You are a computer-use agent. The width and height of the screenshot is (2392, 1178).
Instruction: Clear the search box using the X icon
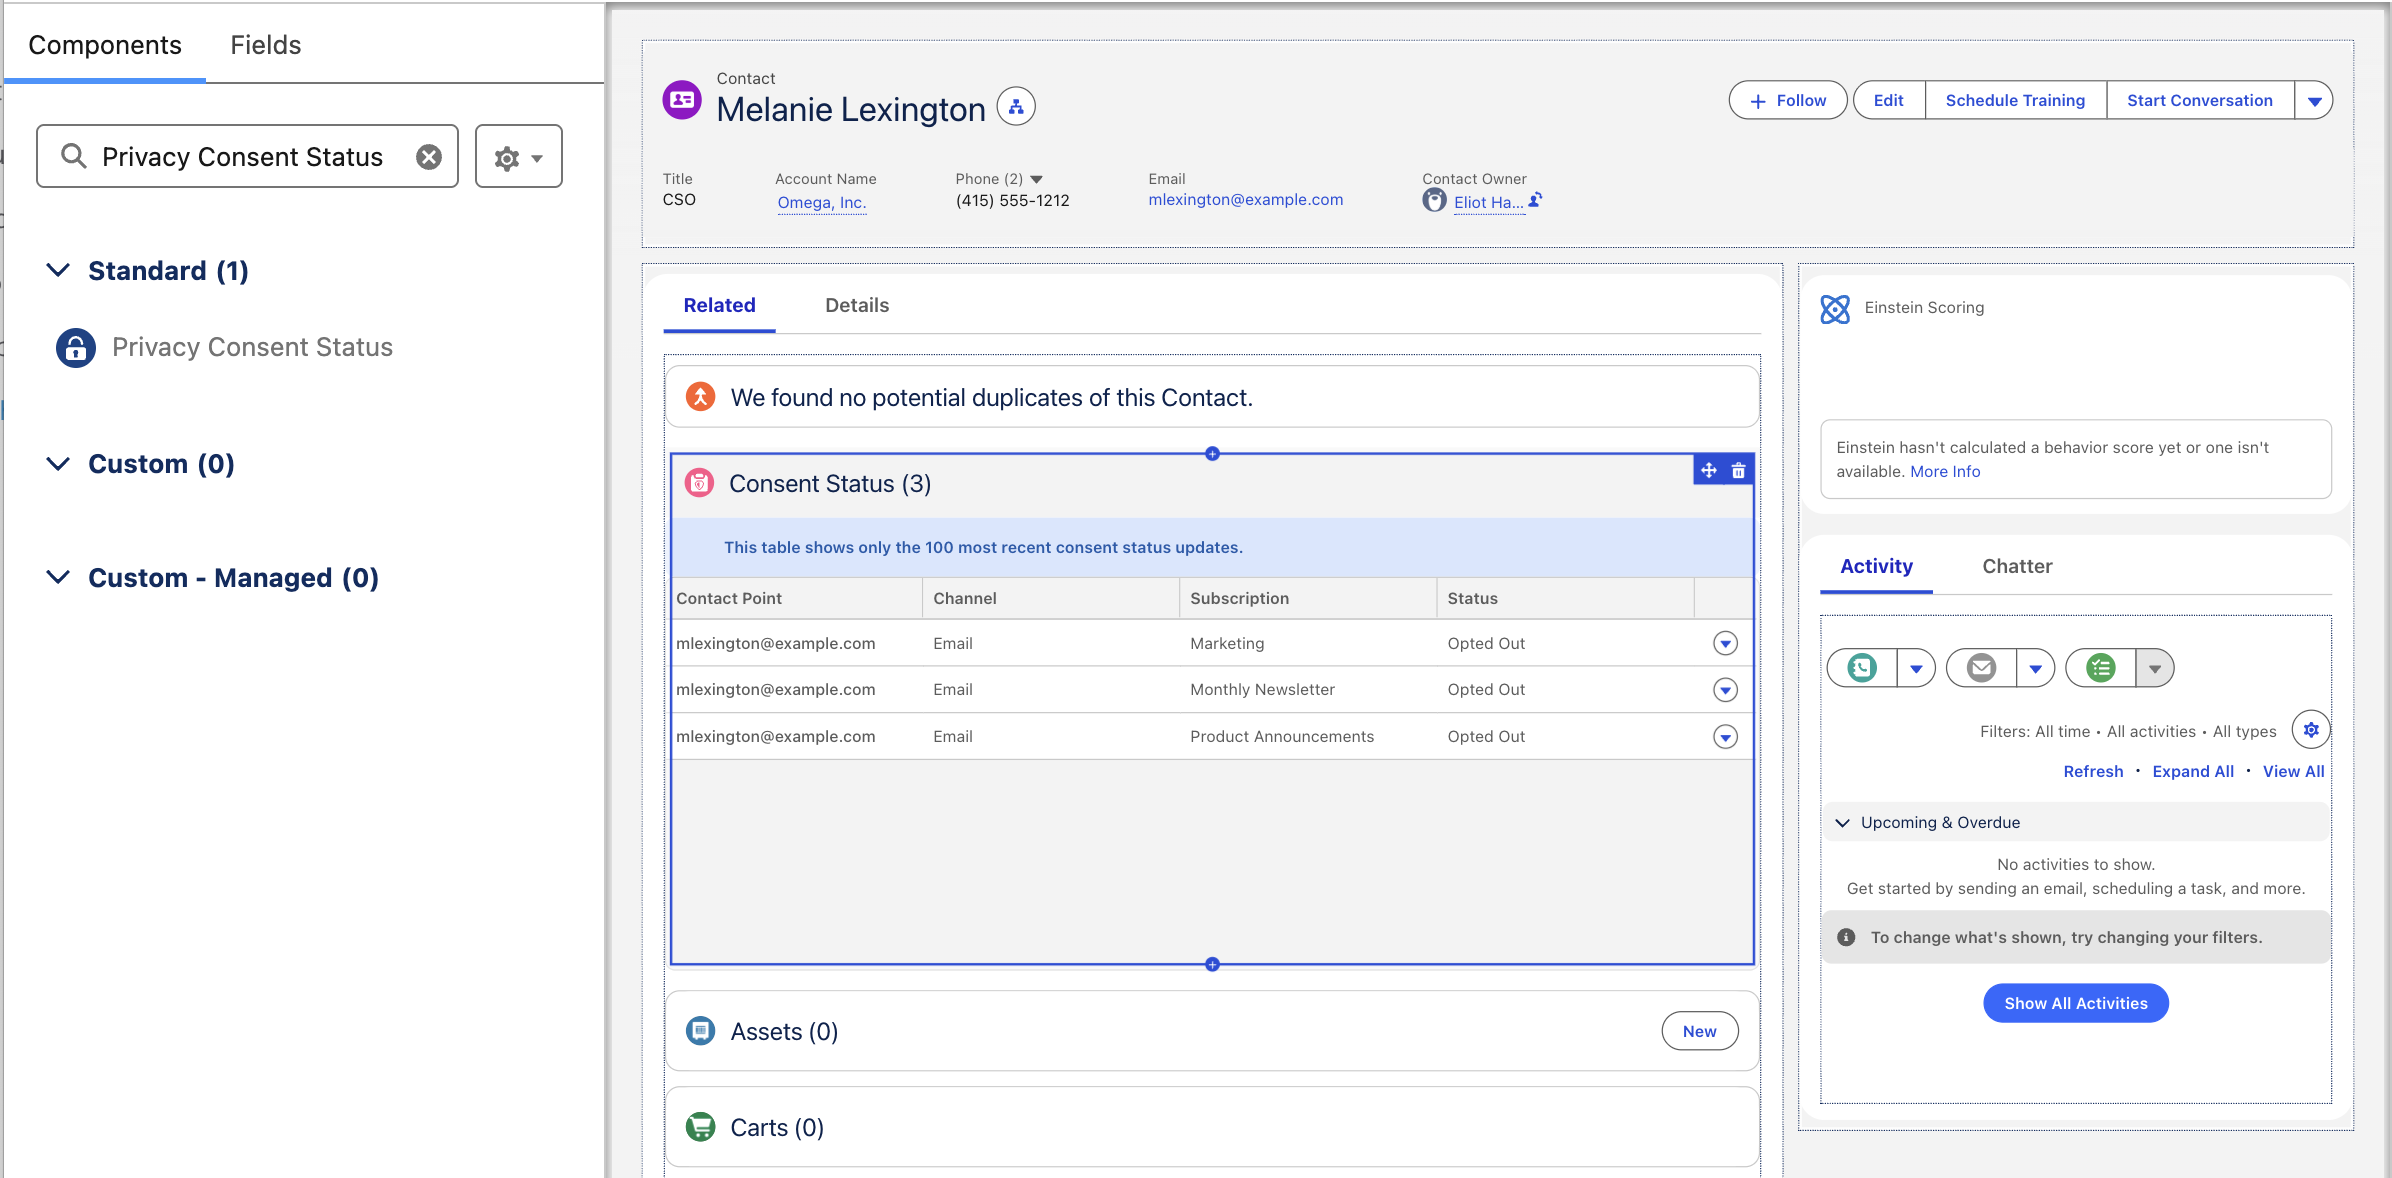pos(428,156)
